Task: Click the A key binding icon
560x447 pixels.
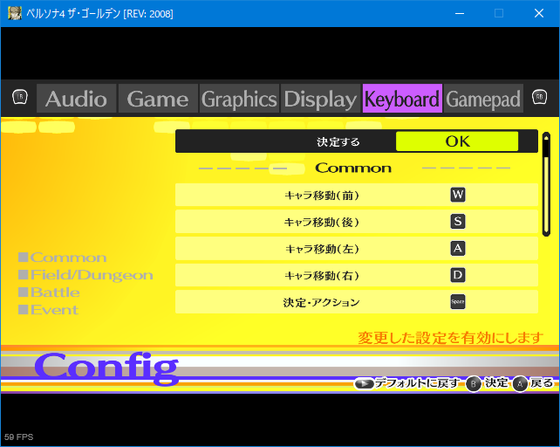Action: click(x=458, y=248)
